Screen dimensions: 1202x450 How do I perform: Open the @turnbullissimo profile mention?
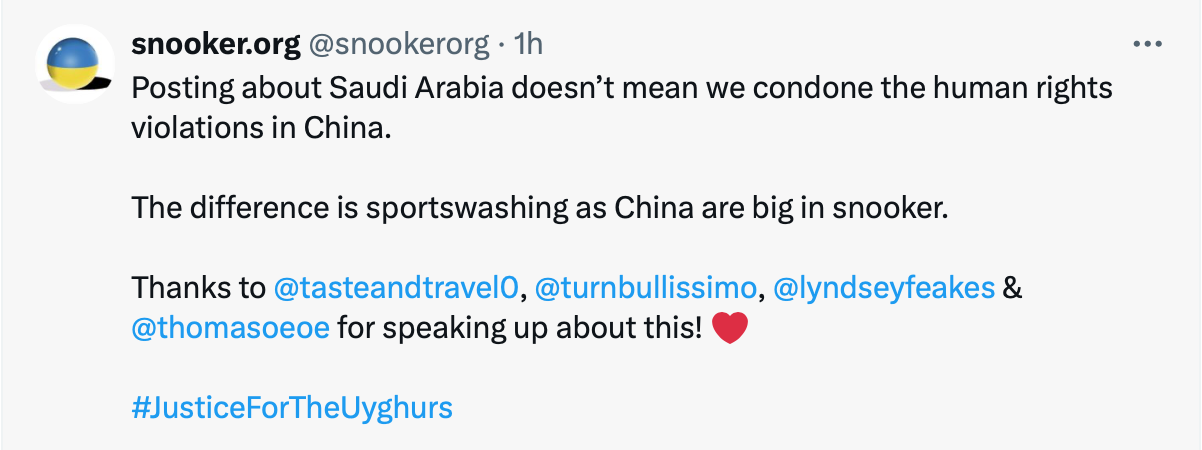pyautogui.click(x=646, y=289)
